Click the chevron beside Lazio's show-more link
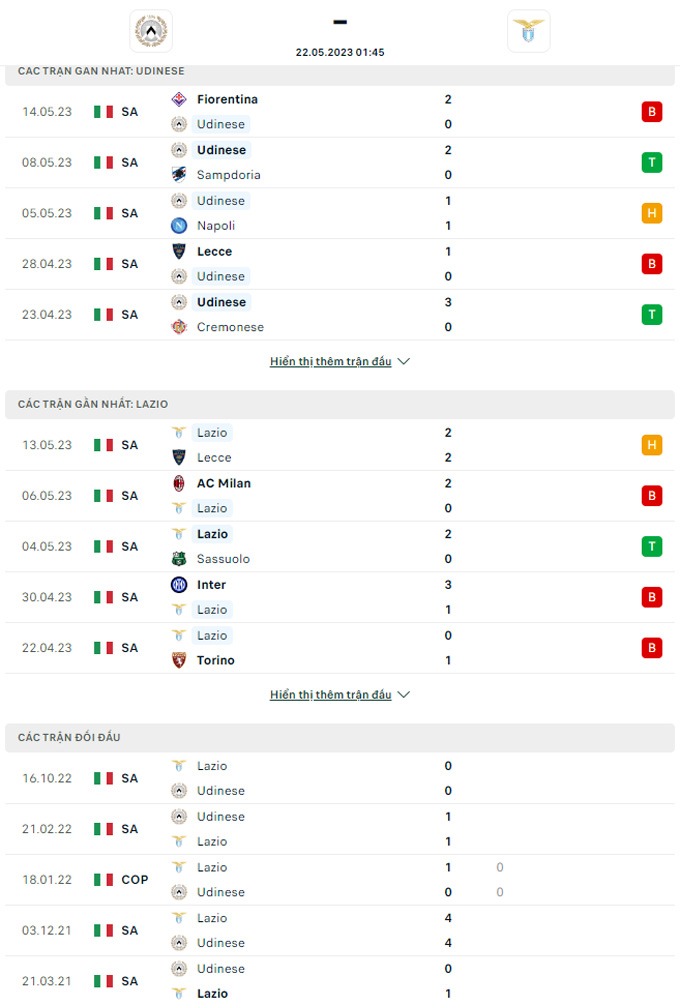 404,695
